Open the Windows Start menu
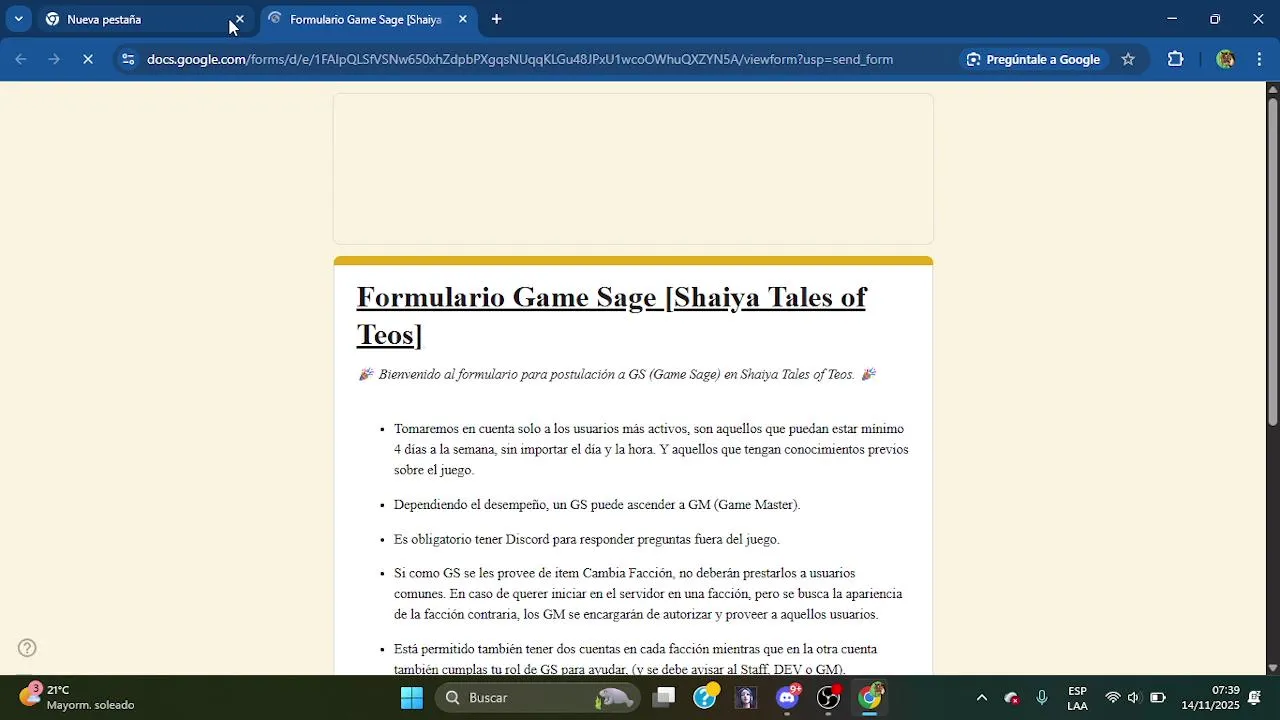 tap(412, 697)
